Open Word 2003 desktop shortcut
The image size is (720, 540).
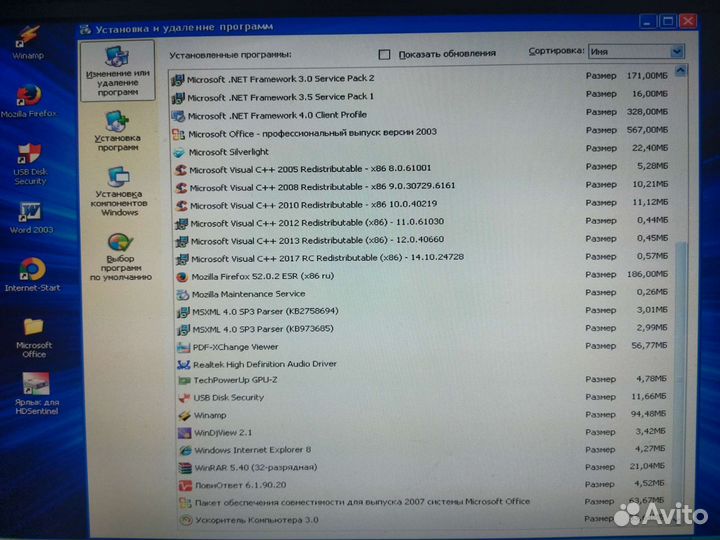[31, 218]
